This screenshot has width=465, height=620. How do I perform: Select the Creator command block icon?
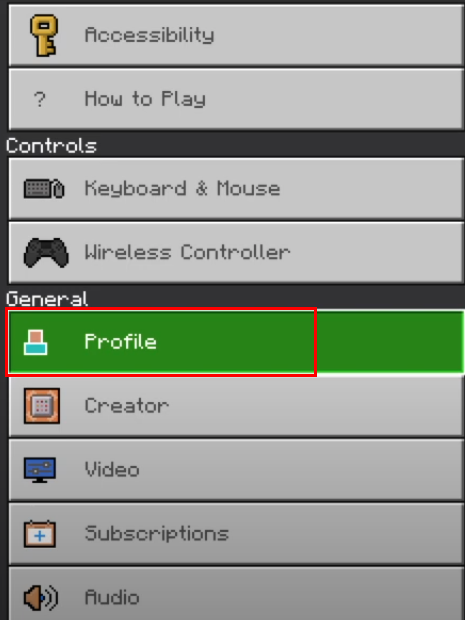[42, 406]
